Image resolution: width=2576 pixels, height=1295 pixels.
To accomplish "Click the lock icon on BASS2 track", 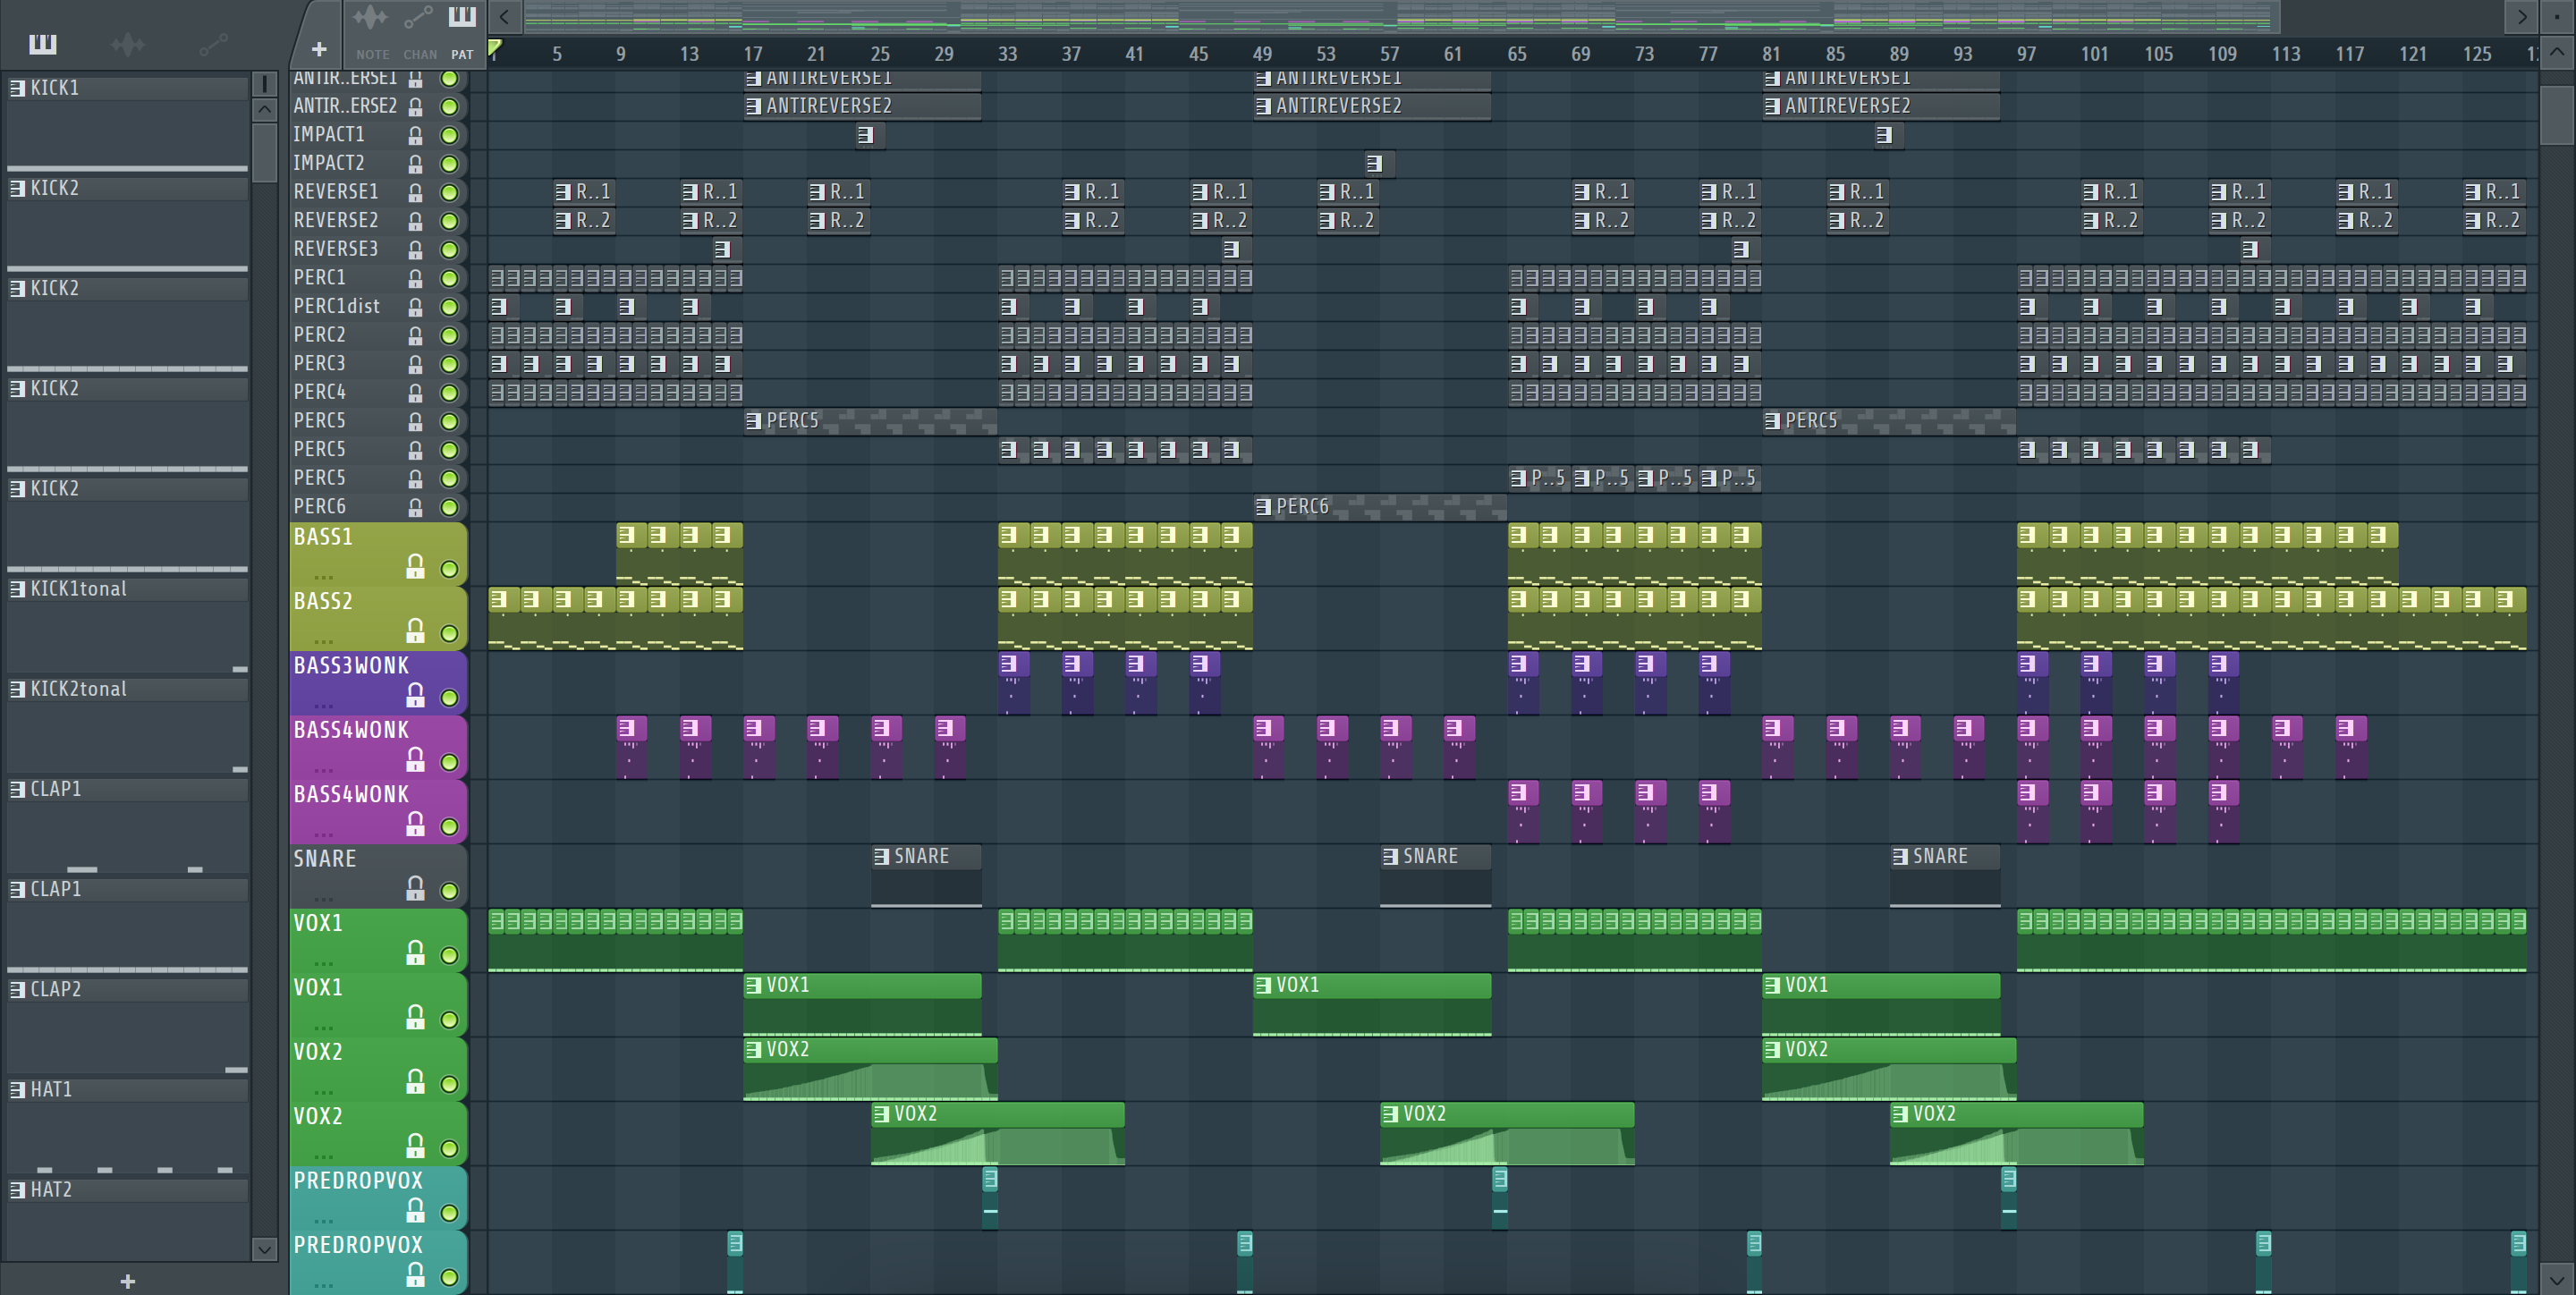I will point(415,631).
